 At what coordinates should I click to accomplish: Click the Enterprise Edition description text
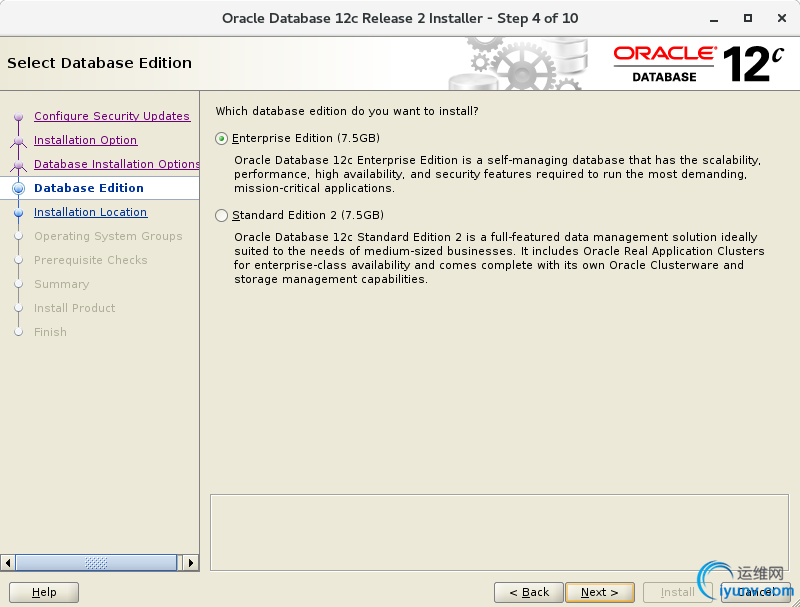coord(497,174)
